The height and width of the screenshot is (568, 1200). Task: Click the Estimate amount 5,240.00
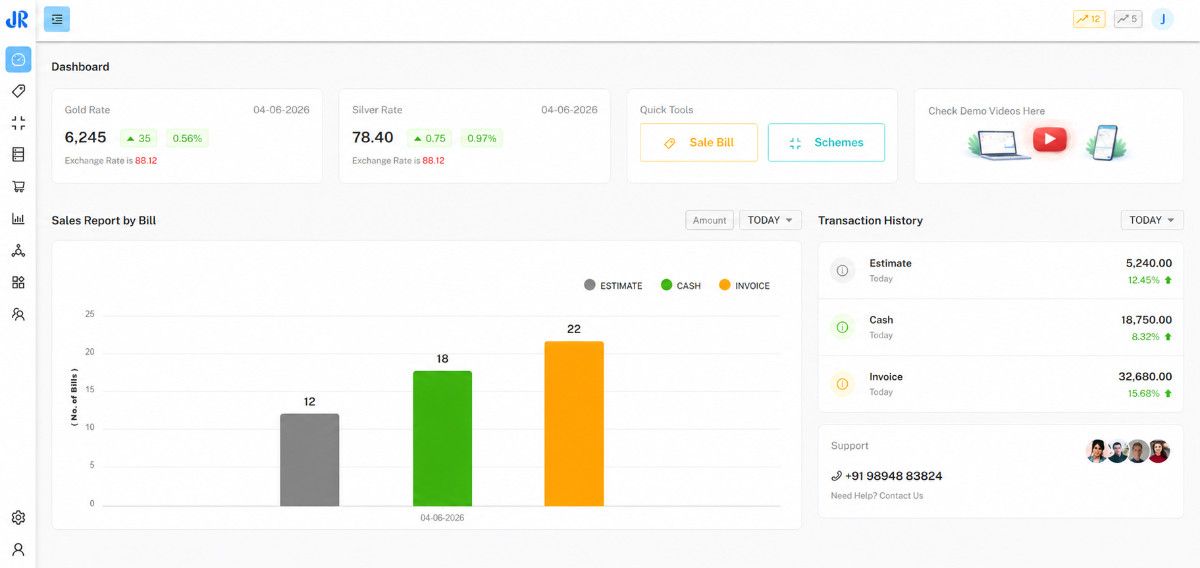coord(1149,263)
